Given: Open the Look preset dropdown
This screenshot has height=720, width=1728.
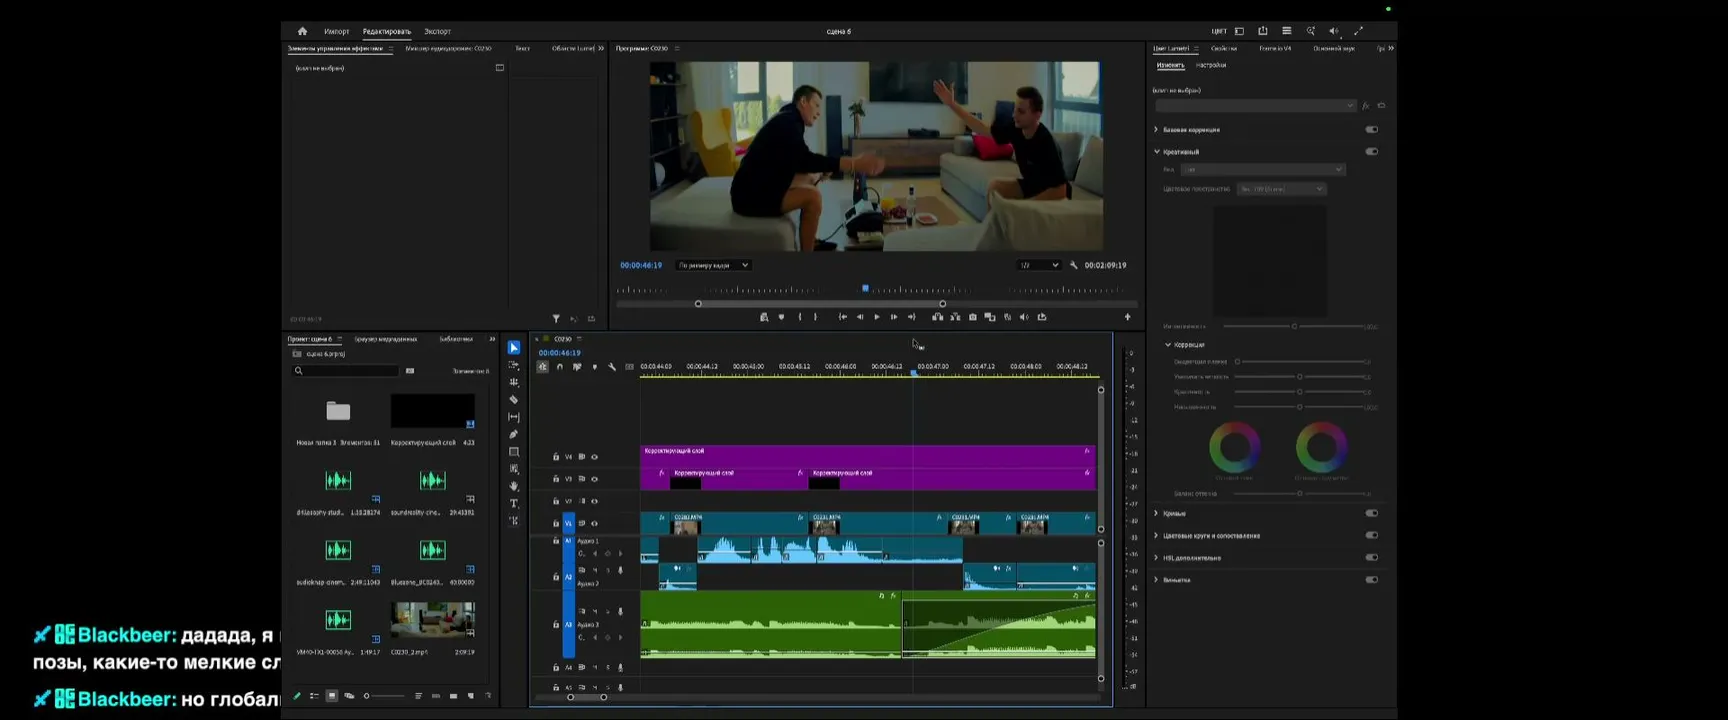Looking at the screenshot, I should (x=1263, y=169).
